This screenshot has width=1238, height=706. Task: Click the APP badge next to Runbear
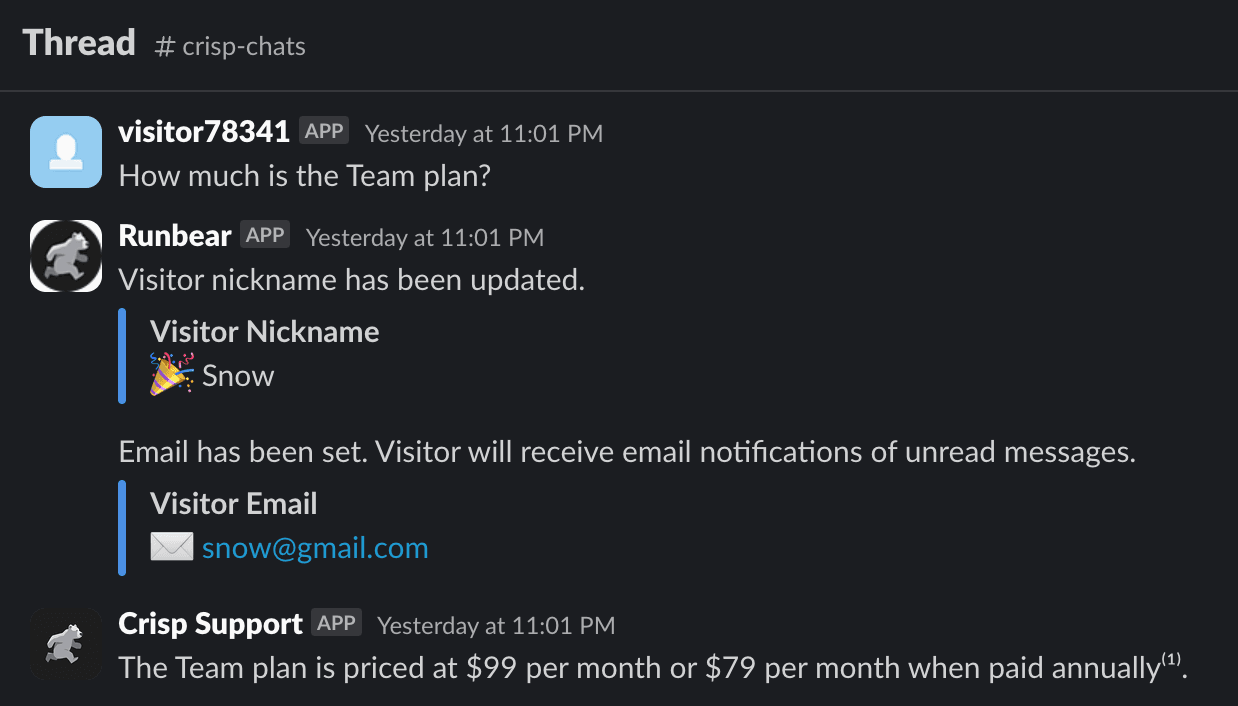(x=265, y=235)
